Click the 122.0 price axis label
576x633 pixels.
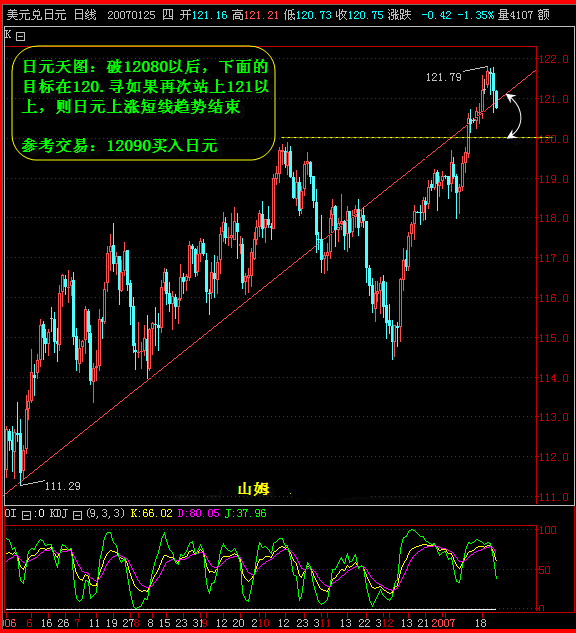[x=553, y=59]
